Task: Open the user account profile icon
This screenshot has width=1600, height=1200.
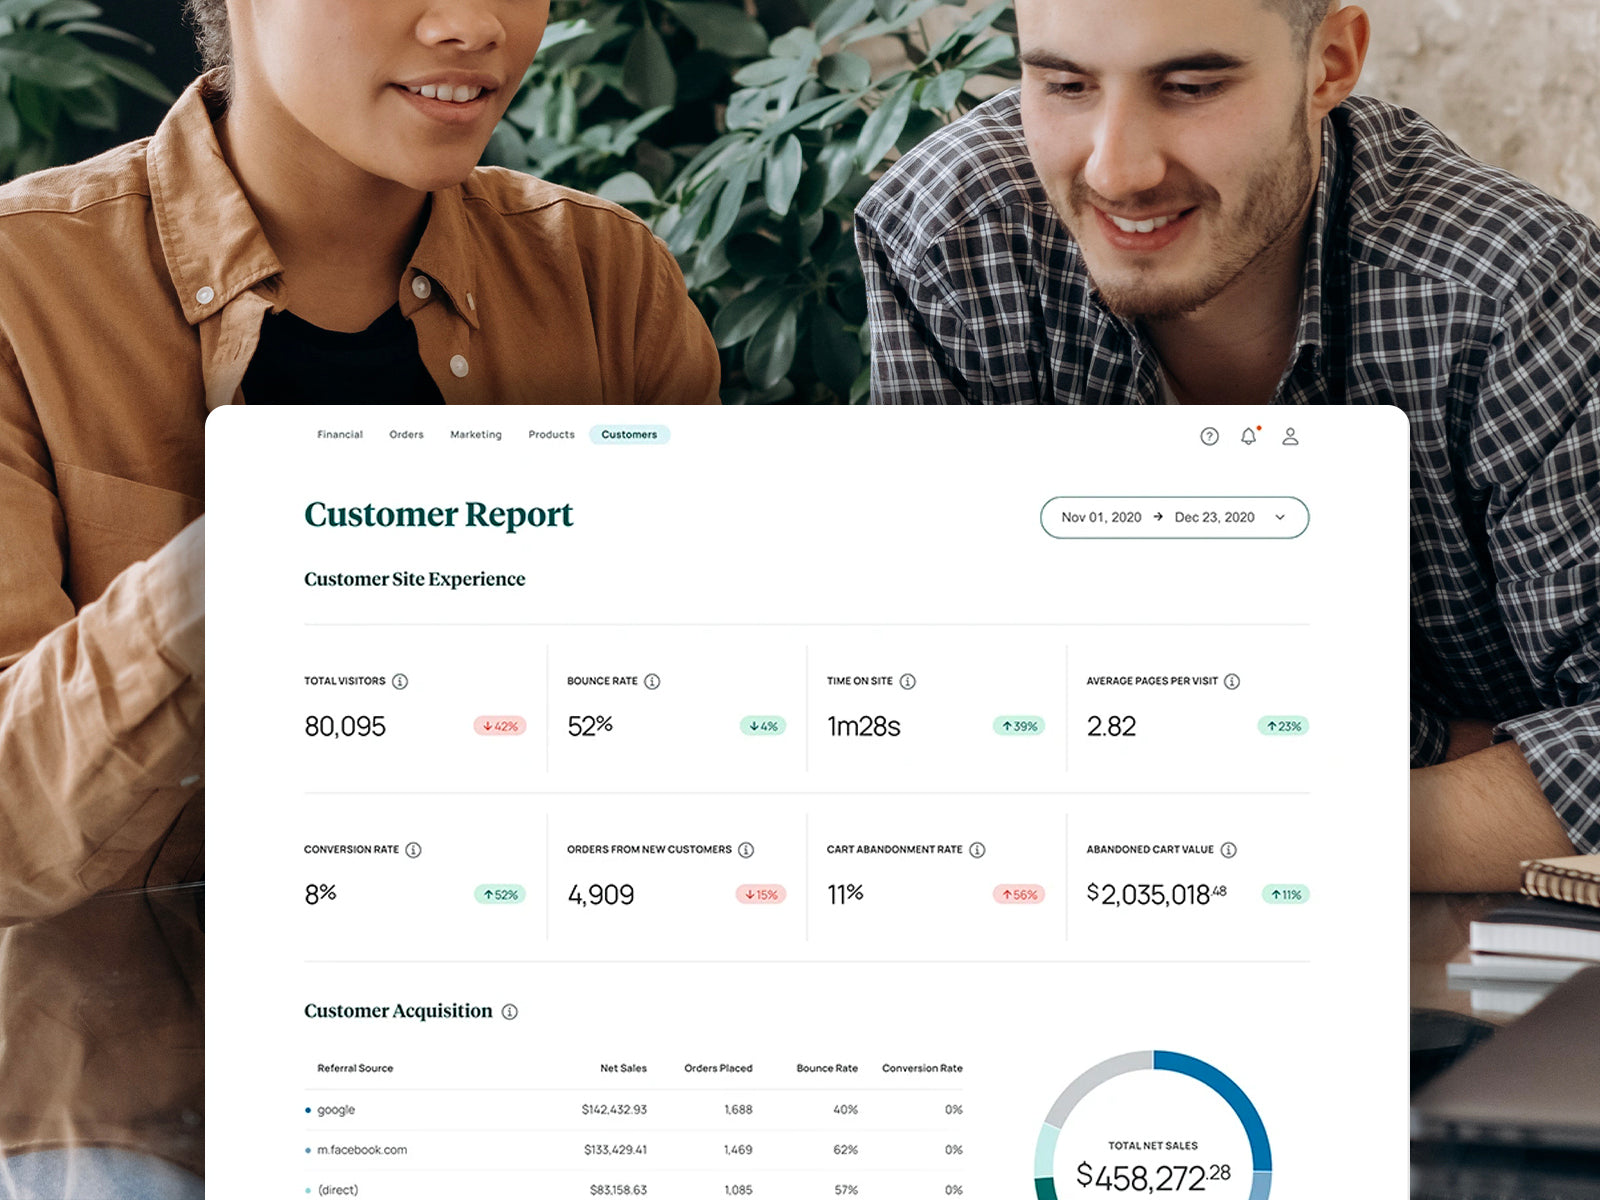Action: point(1290,436)
